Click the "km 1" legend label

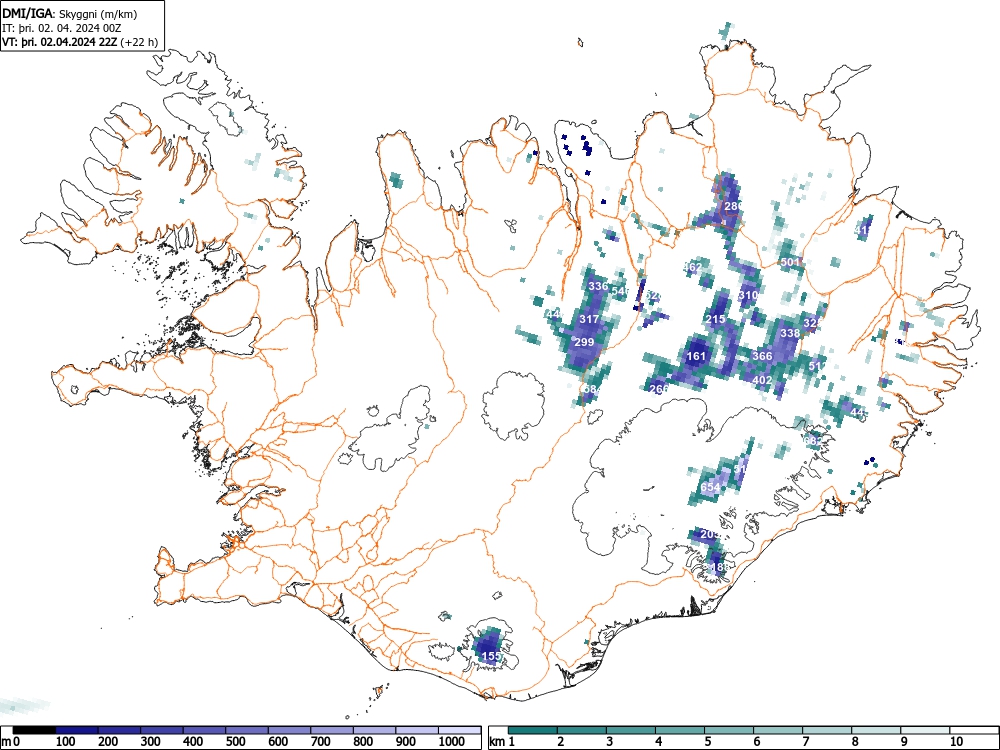point(503,742)
